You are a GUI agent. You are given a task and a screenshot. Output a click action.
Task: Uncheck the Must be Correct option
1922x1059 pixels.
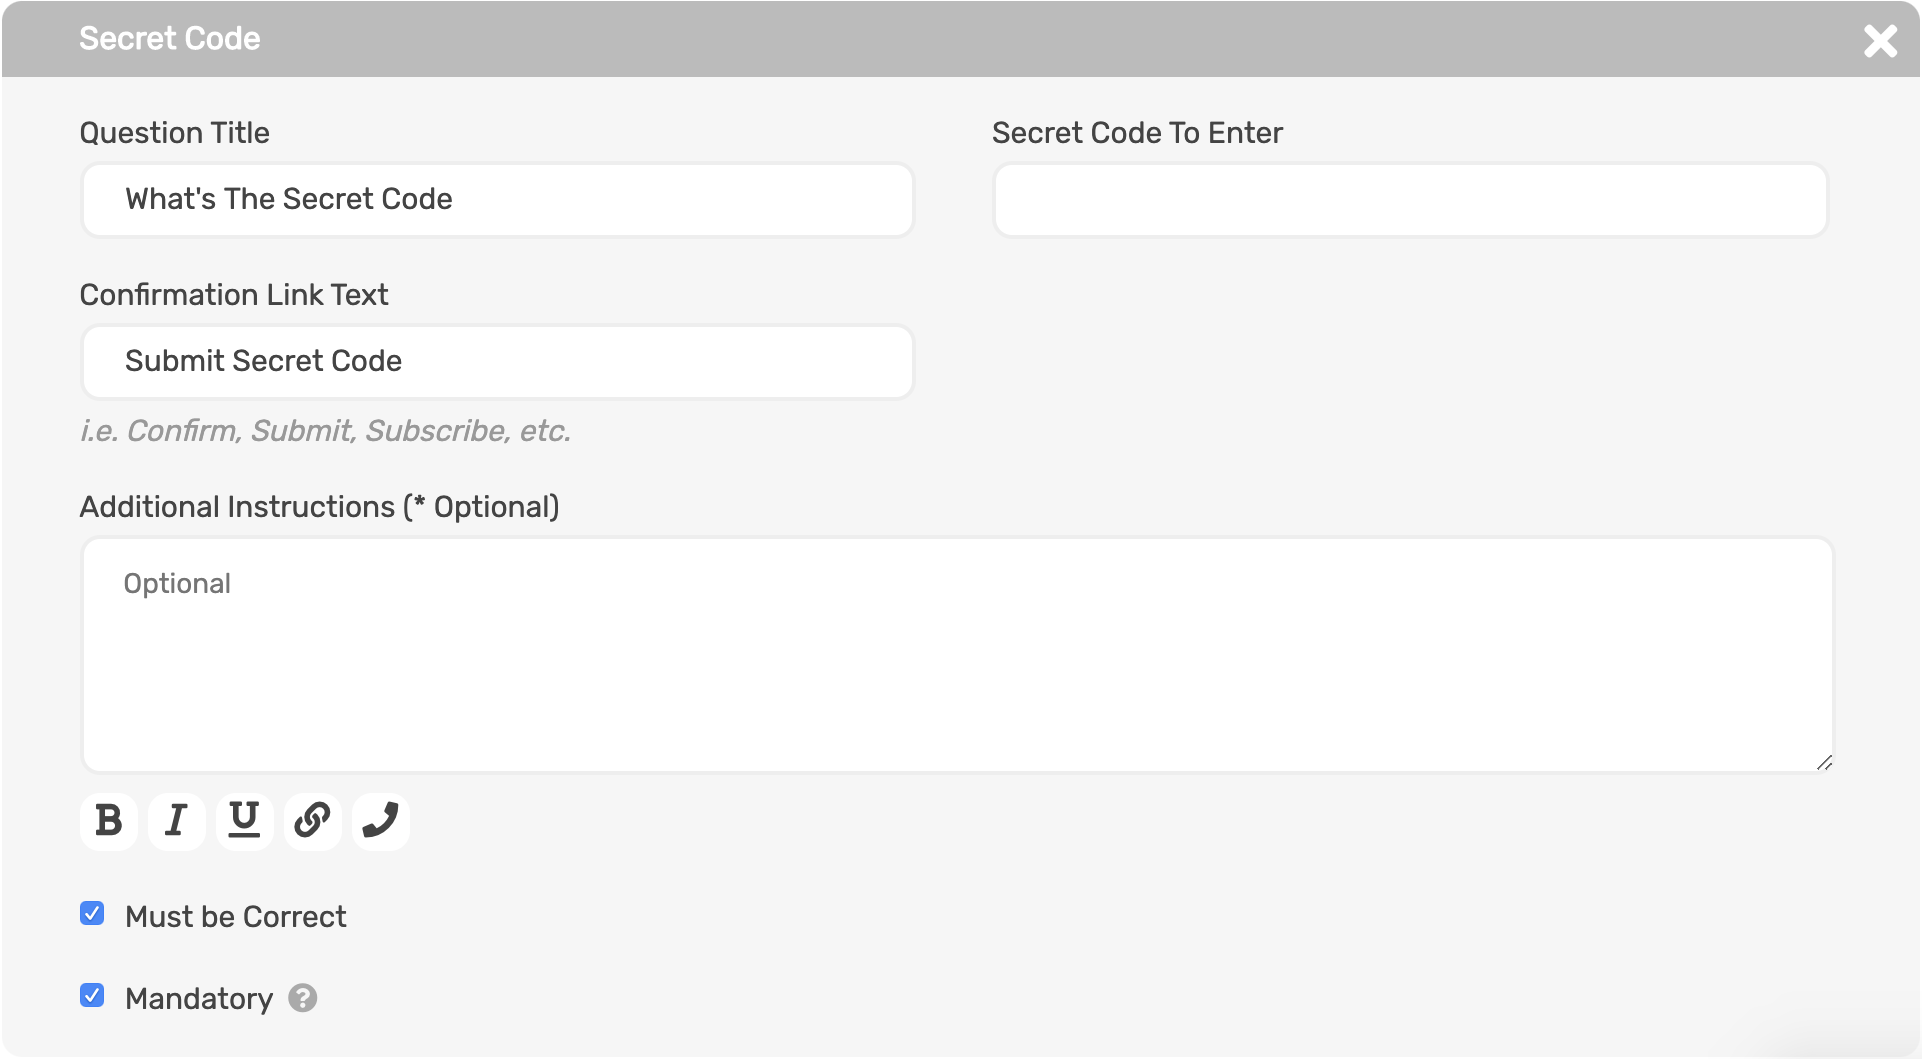tap(91, 913)
